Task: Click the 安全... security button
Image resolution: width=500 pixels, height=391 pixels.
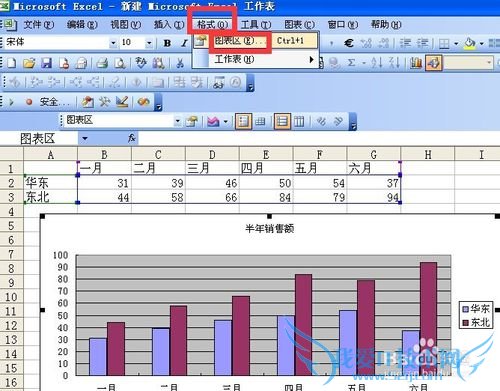Action: point(54,102)
